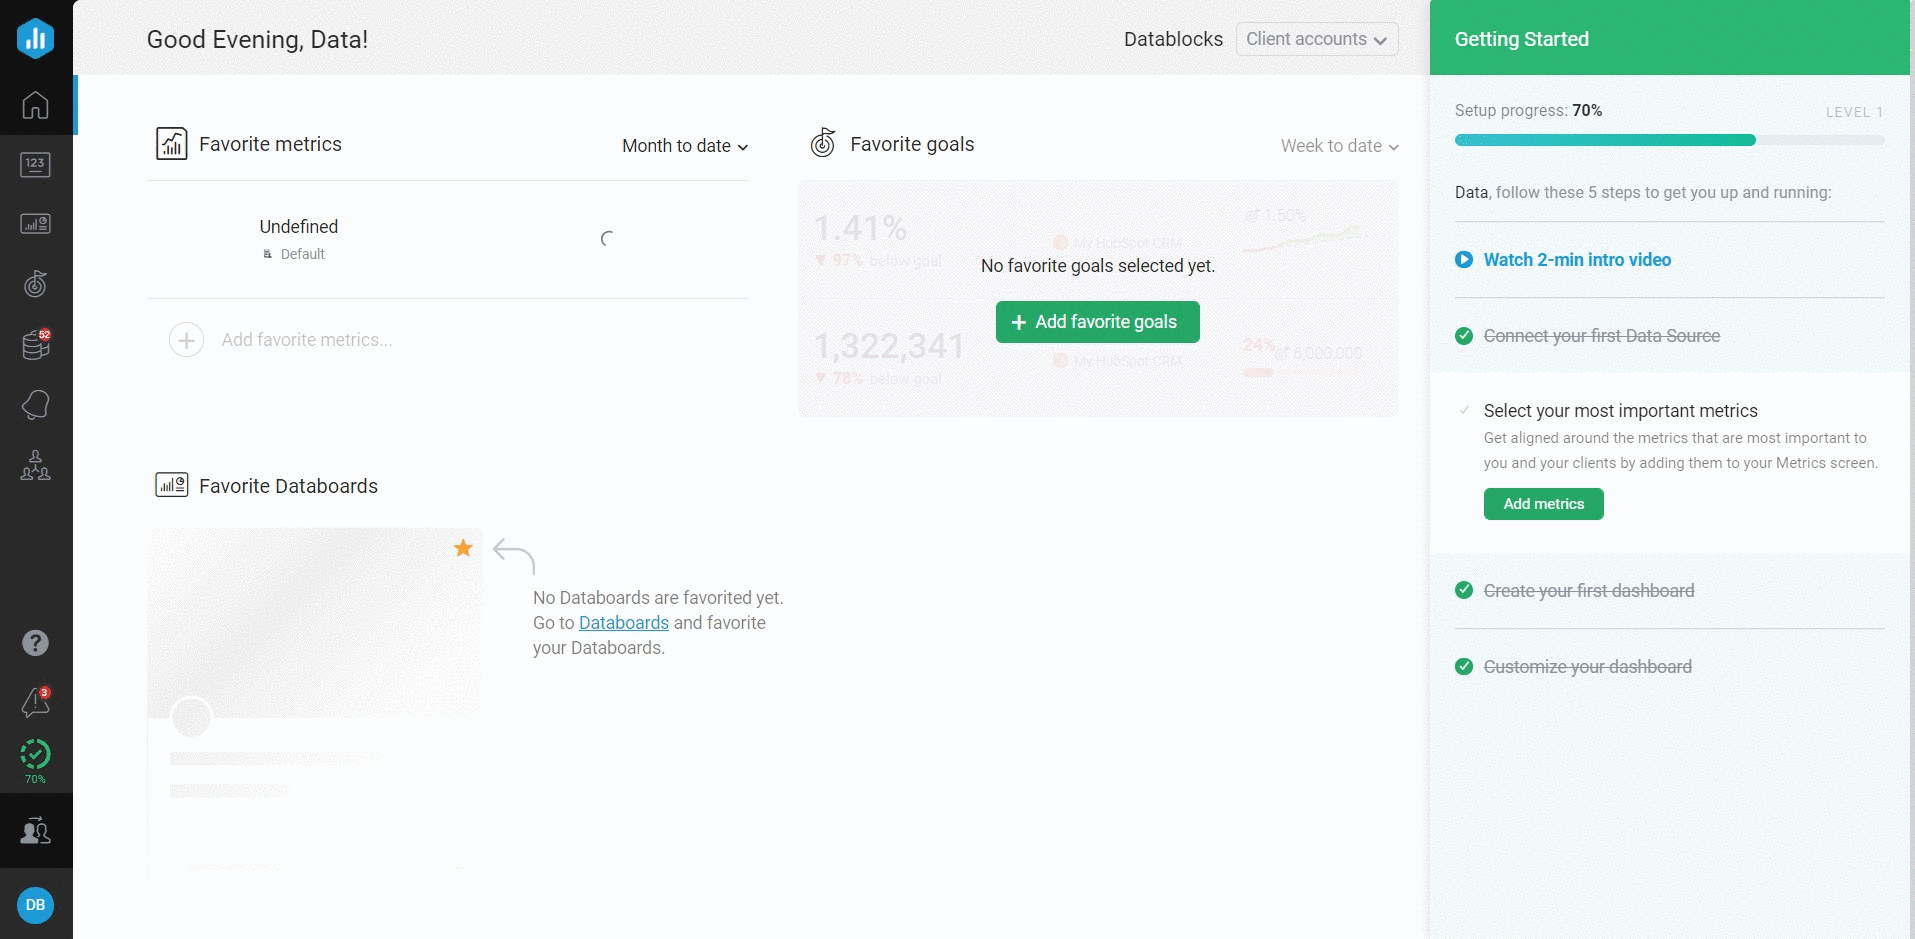Open the Databoards sidebar icon
Viewport: 1915px width, 939px height.
[35, 224]
